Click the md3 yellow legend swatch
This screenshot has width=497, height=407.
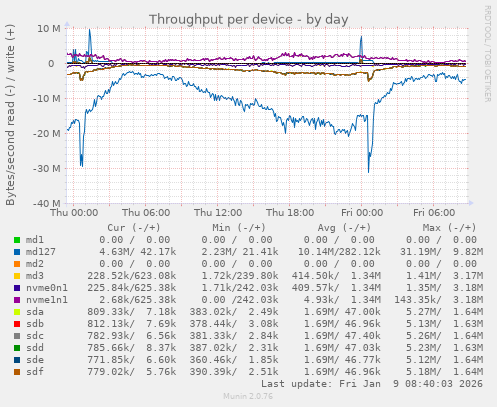click(17, 276)
